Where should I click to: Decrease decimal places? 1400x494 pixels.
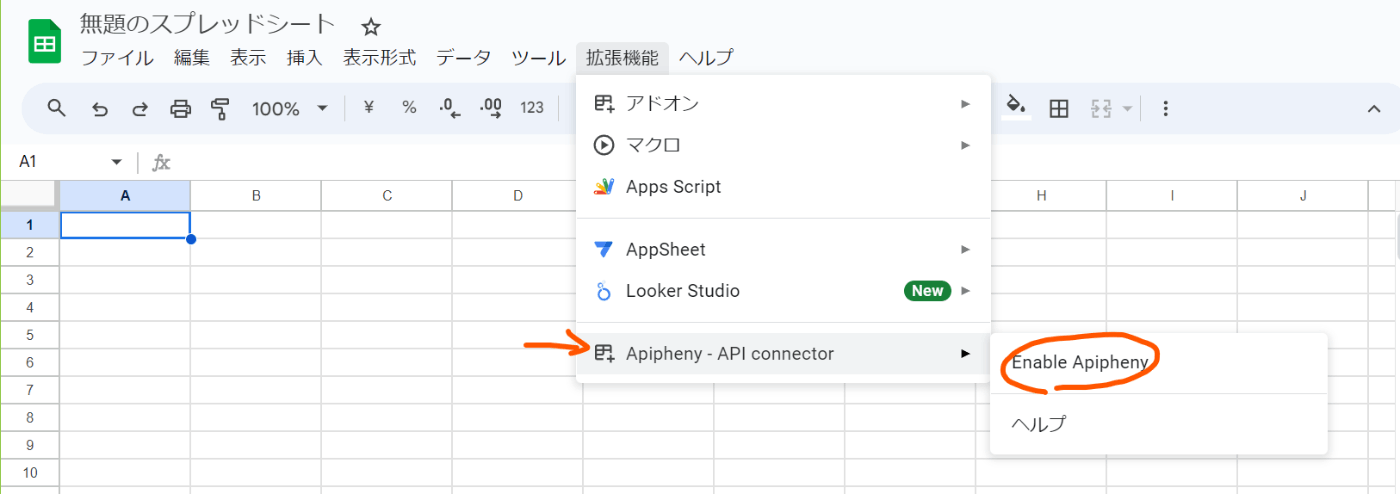pos(450,108)
